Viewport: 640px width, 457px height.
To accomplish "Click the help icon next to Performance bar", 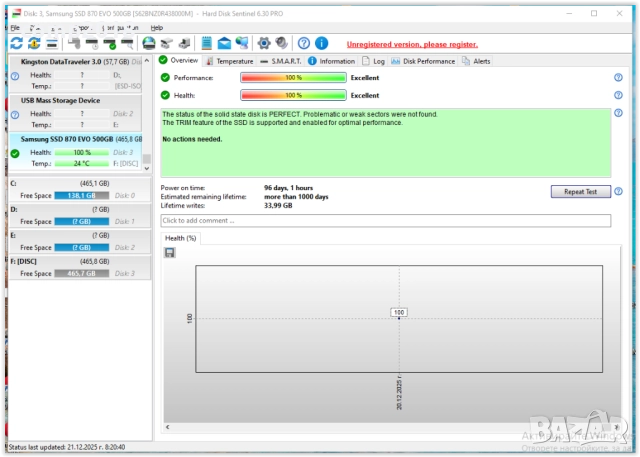I will pos(618,78).
